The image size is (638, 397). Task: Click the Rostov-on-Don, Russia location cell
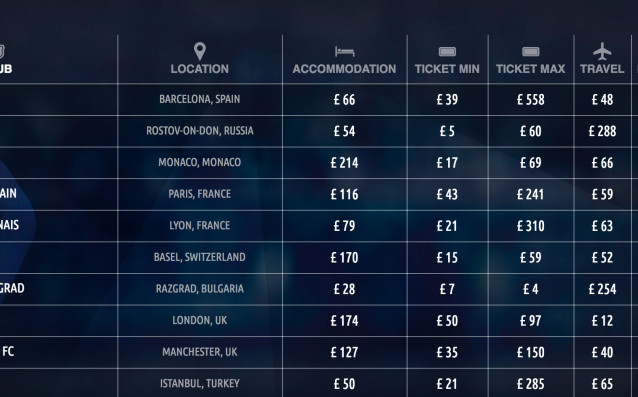[x=199, y=131]
